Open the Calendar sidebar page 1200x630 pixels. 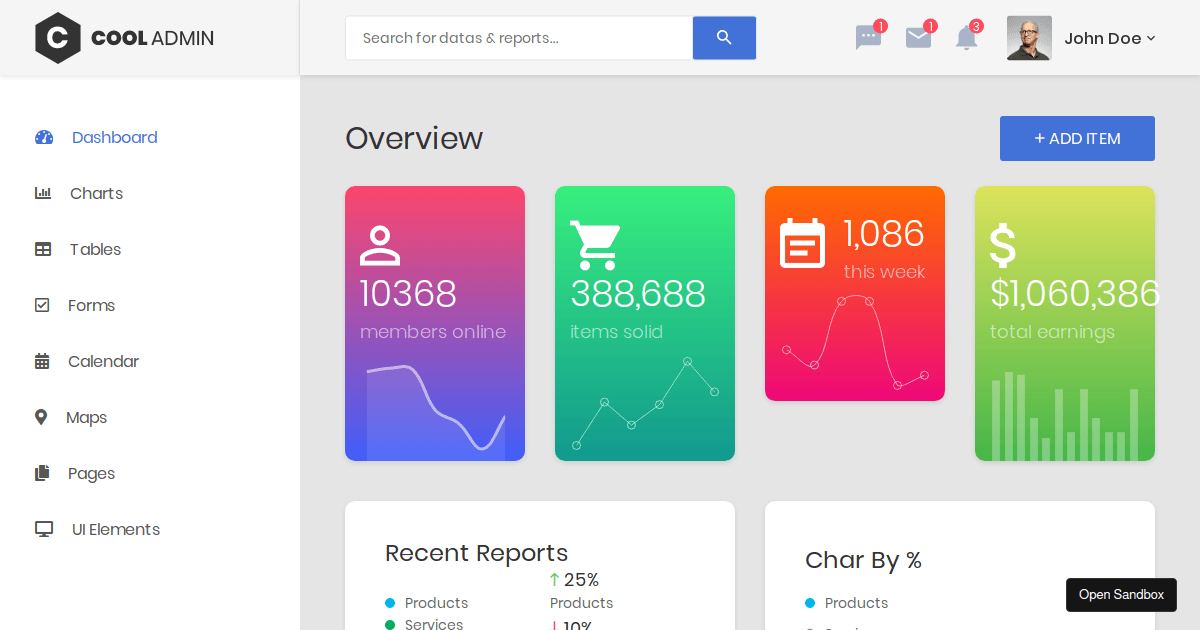coord(103,362)
